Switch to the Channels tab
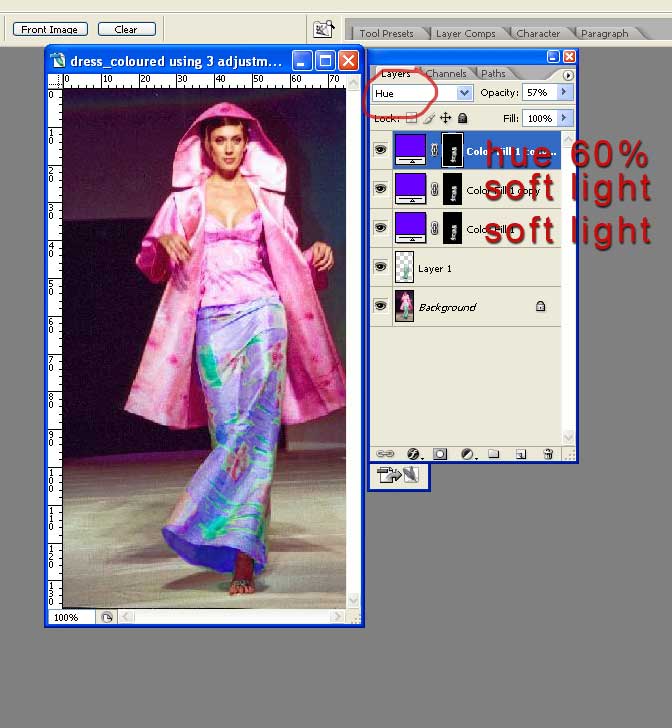The width and height of the screenshot is (672, 728). click(446, 74)
